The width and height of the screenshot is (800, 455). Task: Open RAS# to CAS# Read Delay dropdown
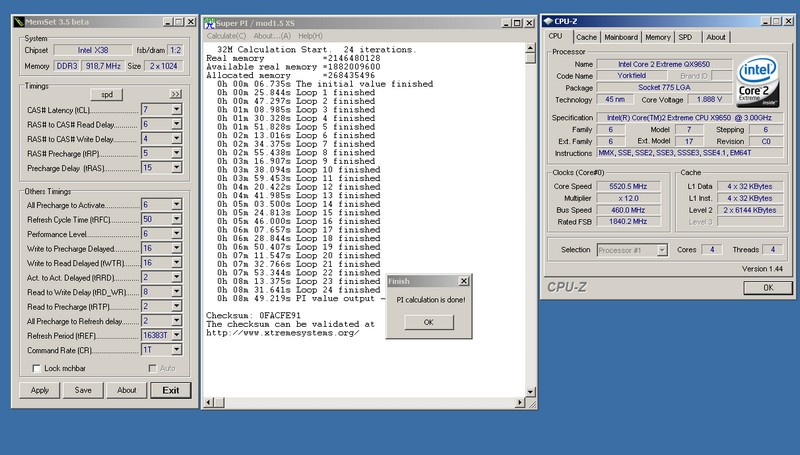pos(177,124)
